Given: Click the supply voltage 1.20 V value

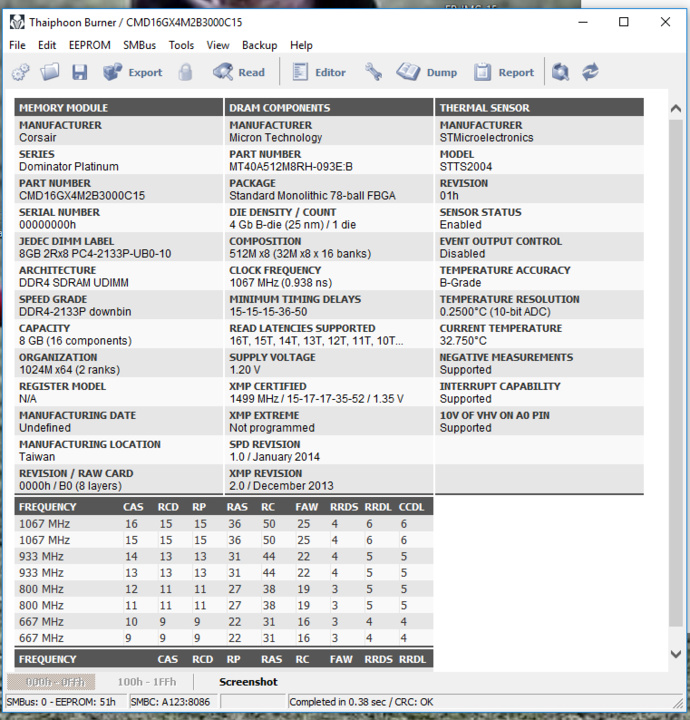Looking at the screenshot, I should point(245,370).
